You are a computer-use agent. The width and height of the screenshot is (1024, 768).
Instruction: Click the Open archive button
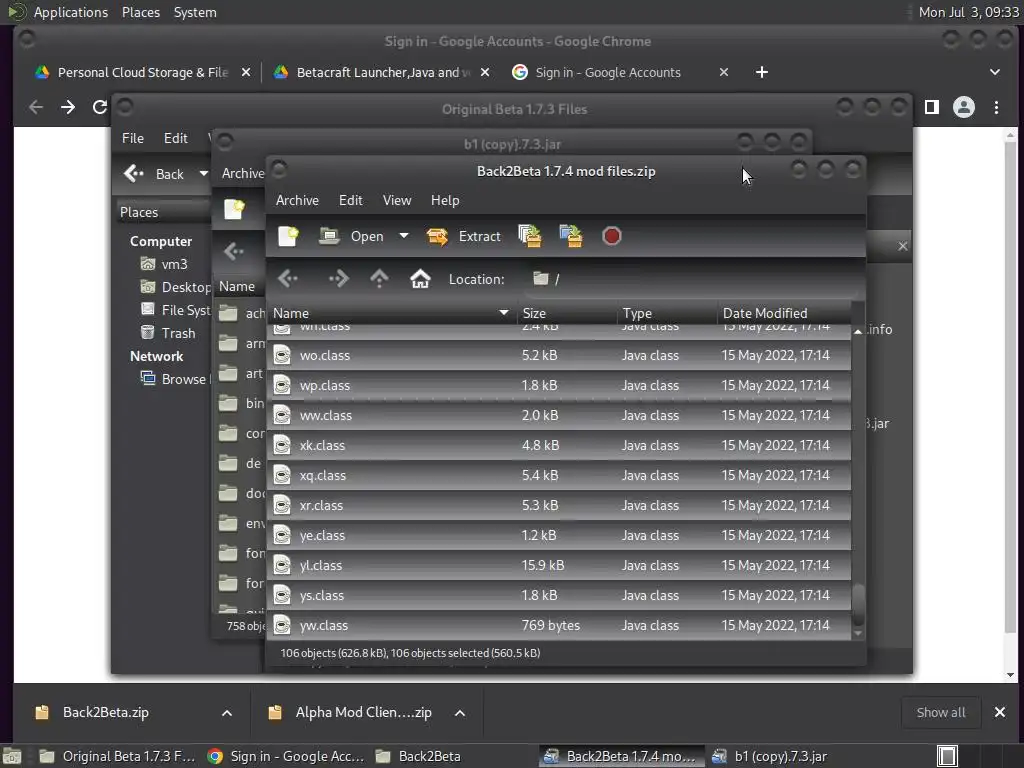[351, 236]
